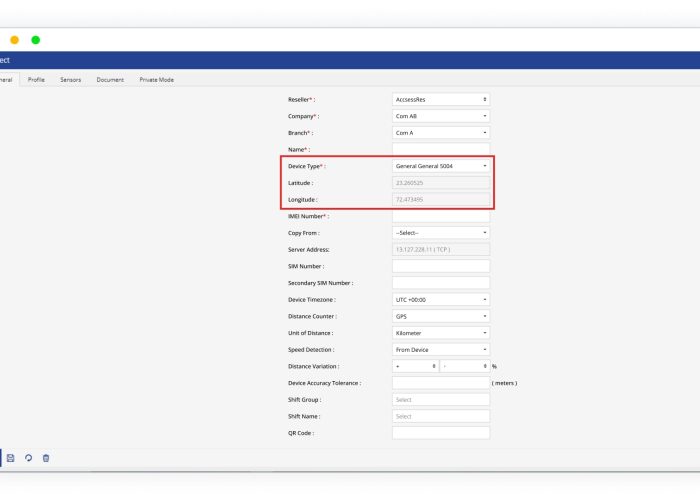Switch to the Profile tab
The height and width of the screenshot is (500, 700).
[36, 79]
